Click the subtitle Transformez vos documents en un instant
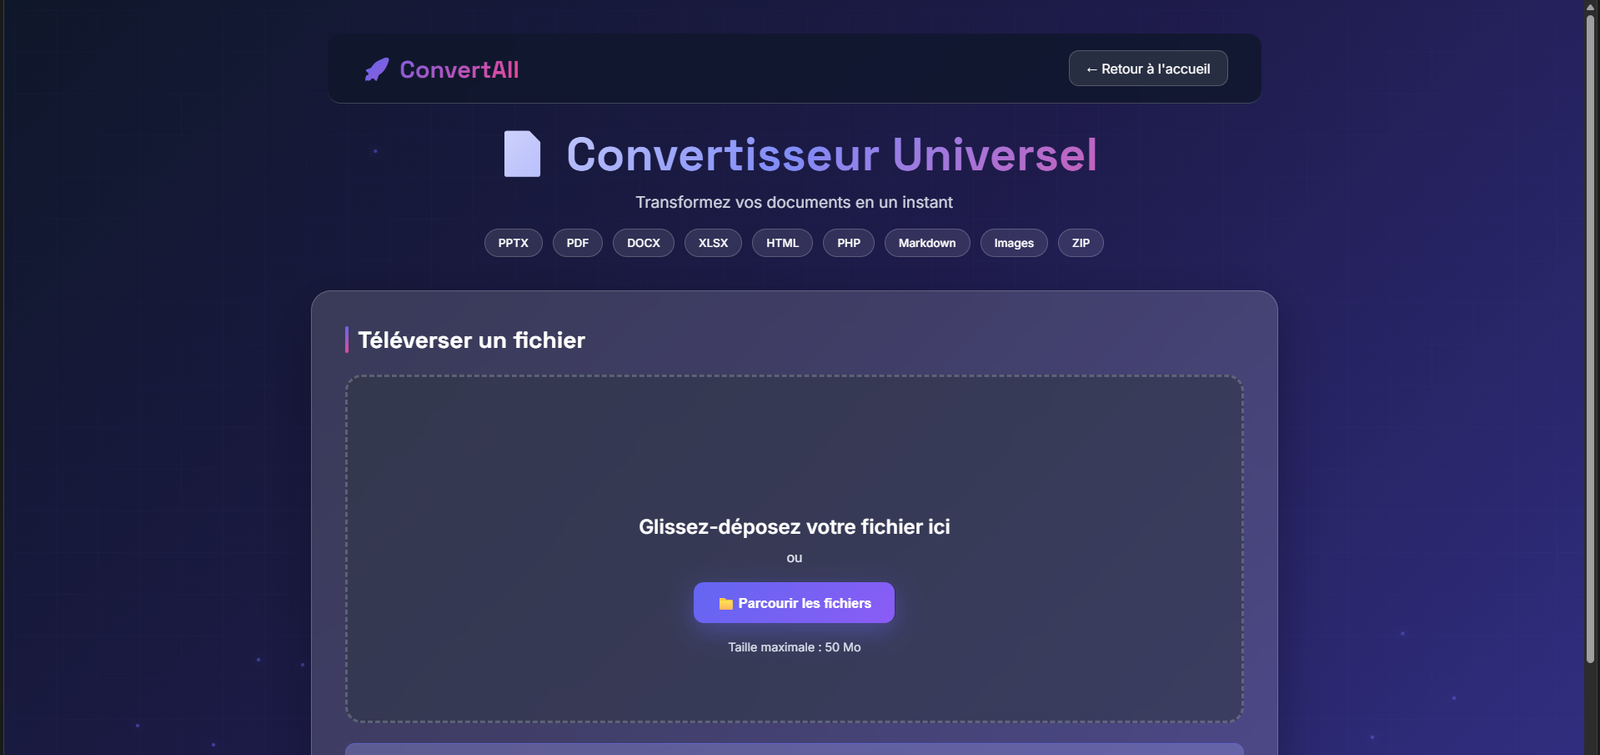1600x755 pixels. tap(794, 202)
